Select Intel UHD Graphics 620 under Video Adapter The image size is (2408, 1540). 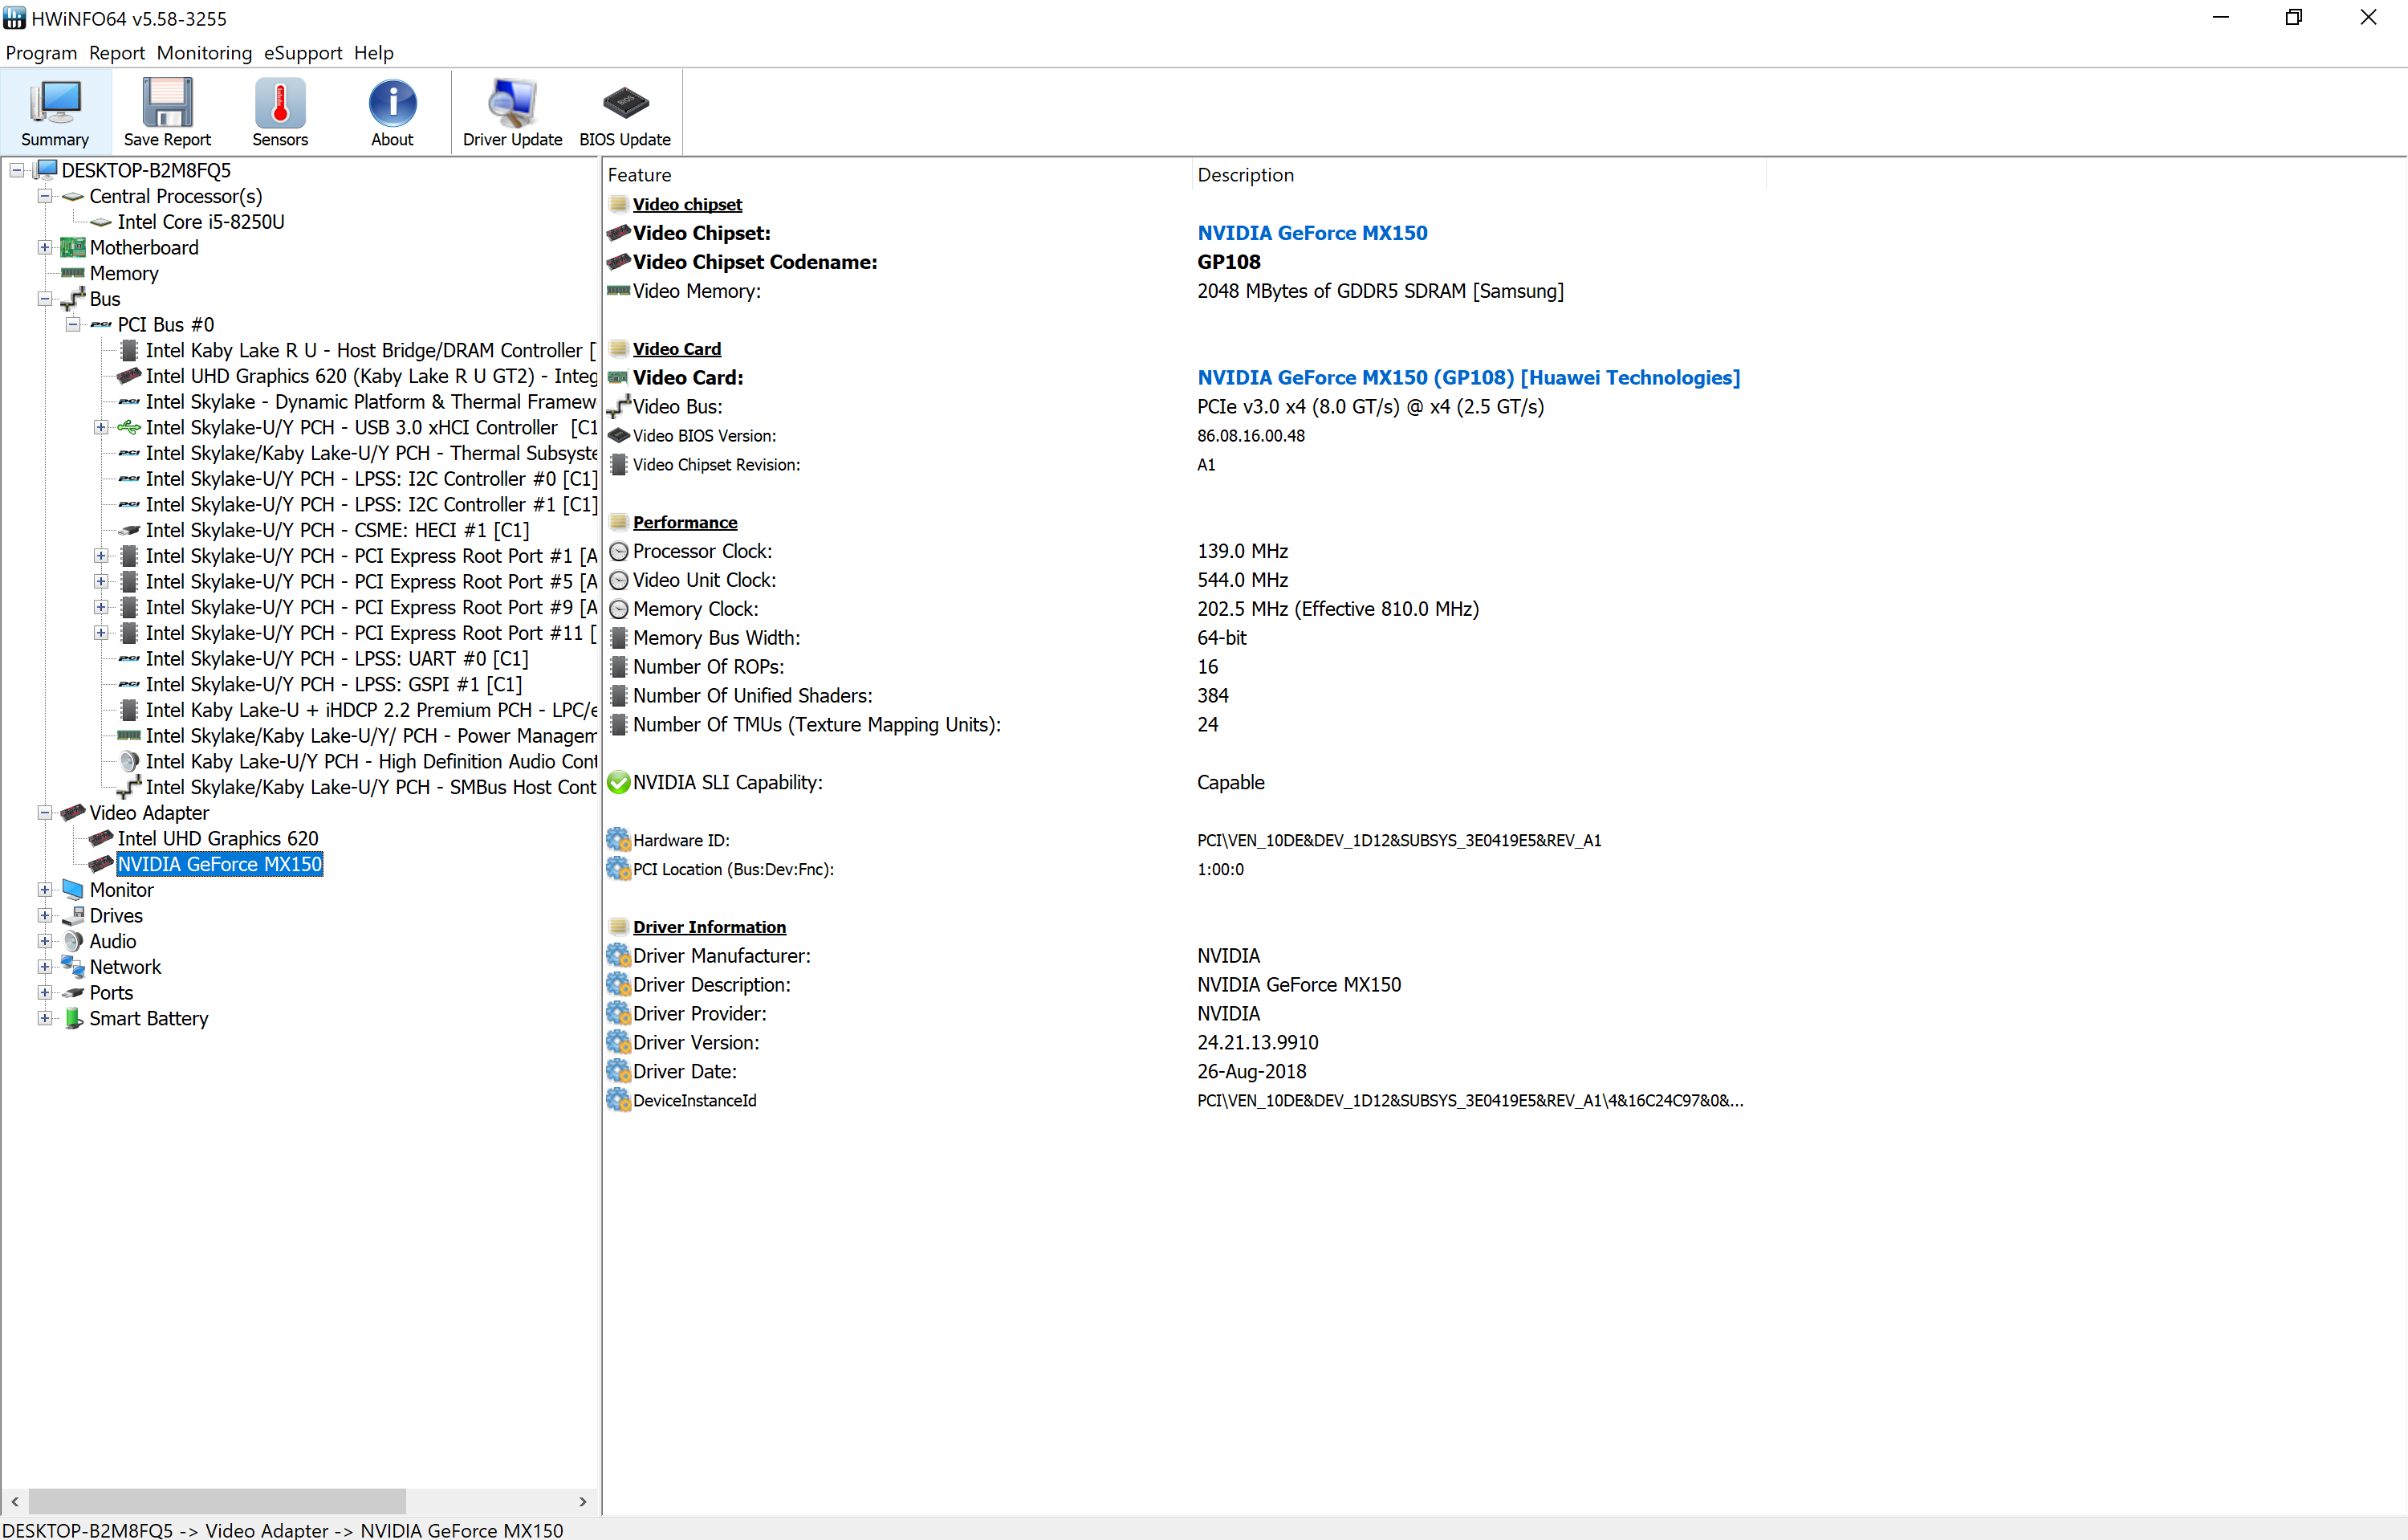[x=218, y=838]
